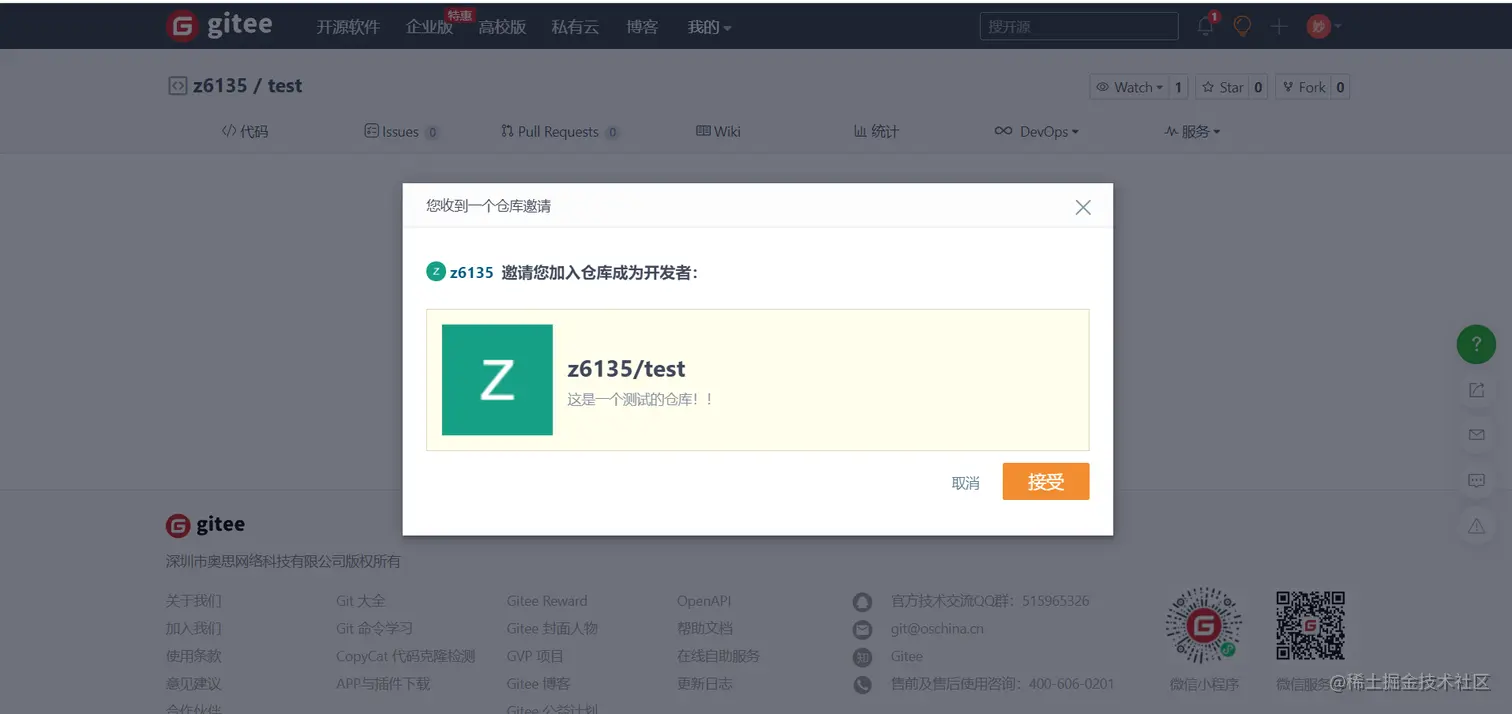Viewport: 1512px width, 714px height.
Task: Open the Gitee Reward footer link
Action: (547, 601)
